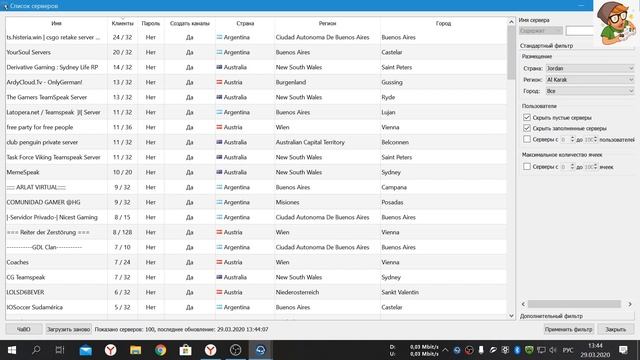The width and height of the screenshot is (640, 360).
Task: Click 'Применить фильтр' button
Action: (569, 329)
